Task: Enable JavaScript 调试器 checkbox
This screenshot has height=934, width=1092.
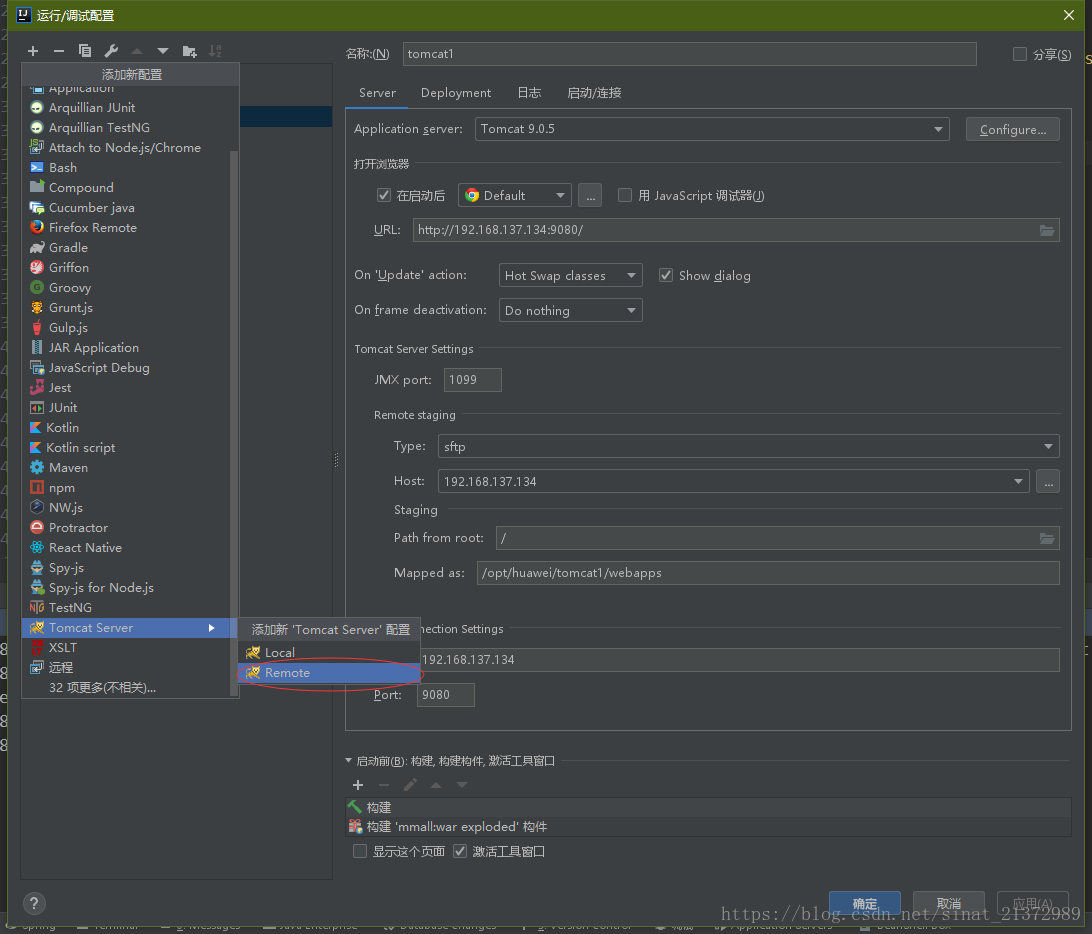Action: tap(625, 195)
